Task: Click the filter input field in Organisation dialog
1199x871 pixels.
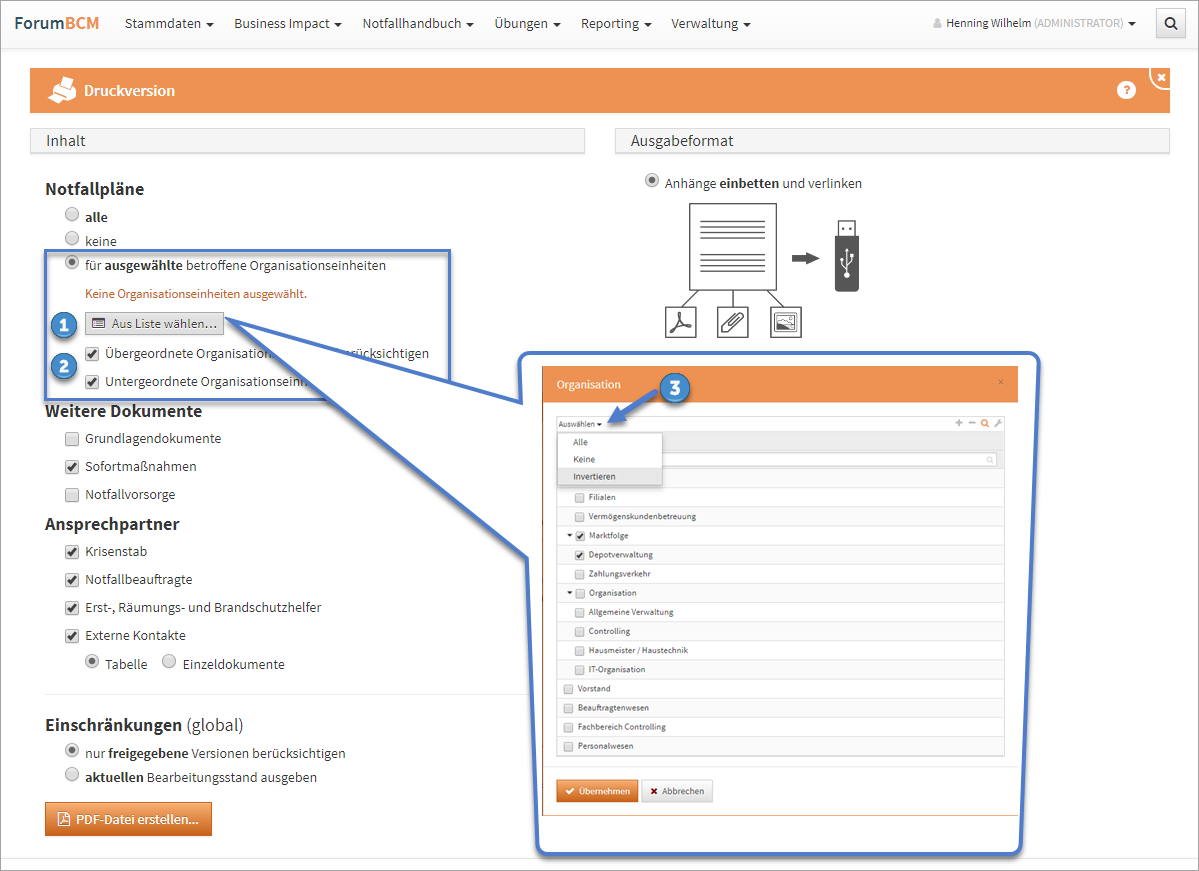Action: click(x=830, y=459)
